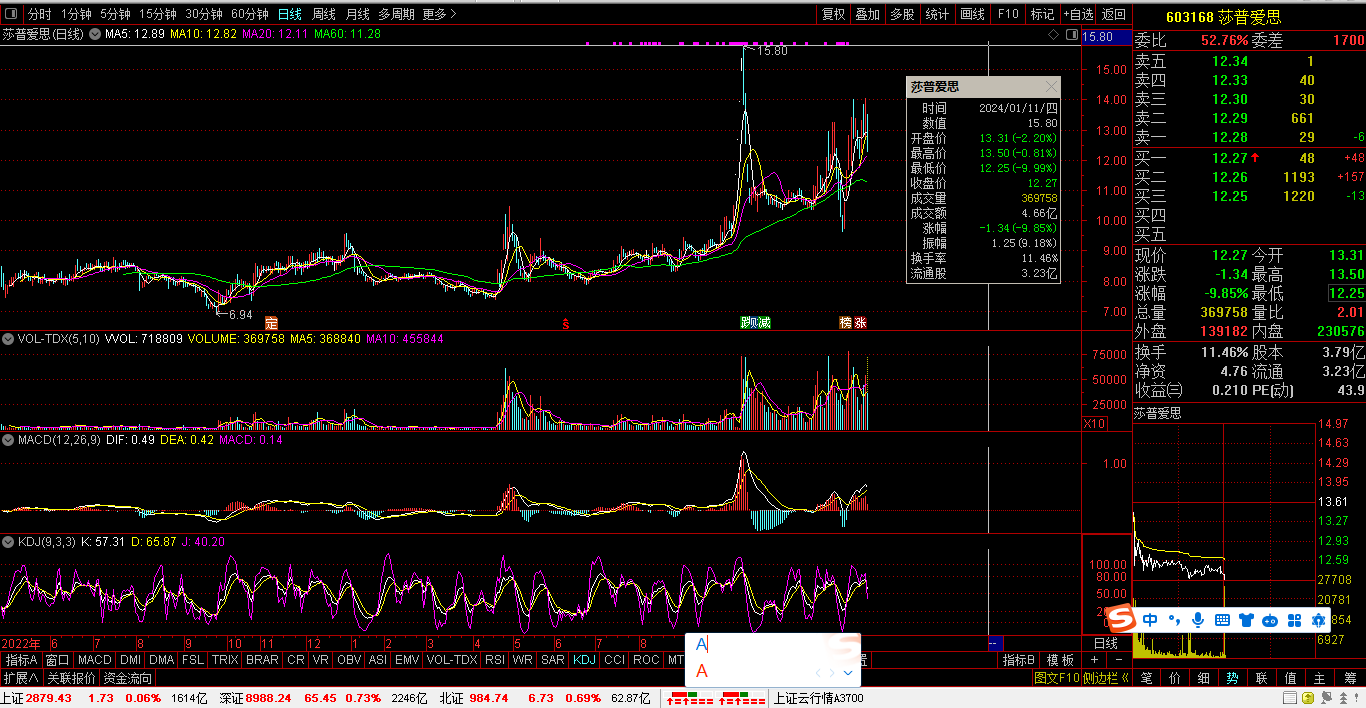The height and width of the screenshot is (708, 1366).
Task: Click the 多股 multi-stock button
Action: [903, 14]
